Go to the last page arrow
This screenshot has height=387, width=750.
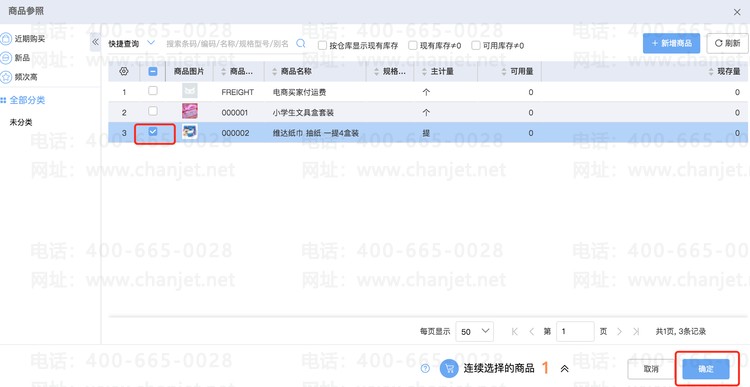(x=636, y=332)
